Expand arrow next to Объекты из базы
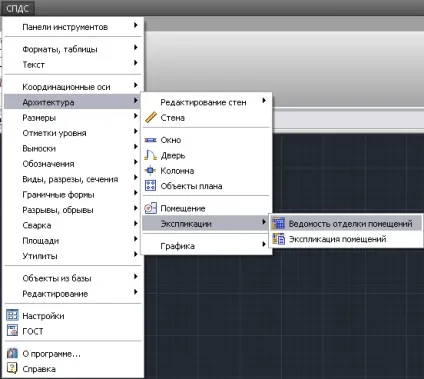The image size is (424, 379). [x=135, y=276]
